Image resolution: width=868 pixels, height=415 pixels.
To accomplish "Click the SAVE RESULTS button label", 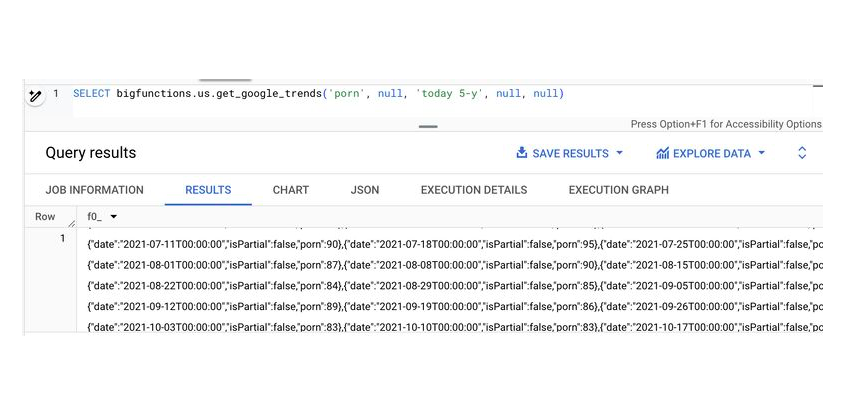I will click(x=570, y=153).
